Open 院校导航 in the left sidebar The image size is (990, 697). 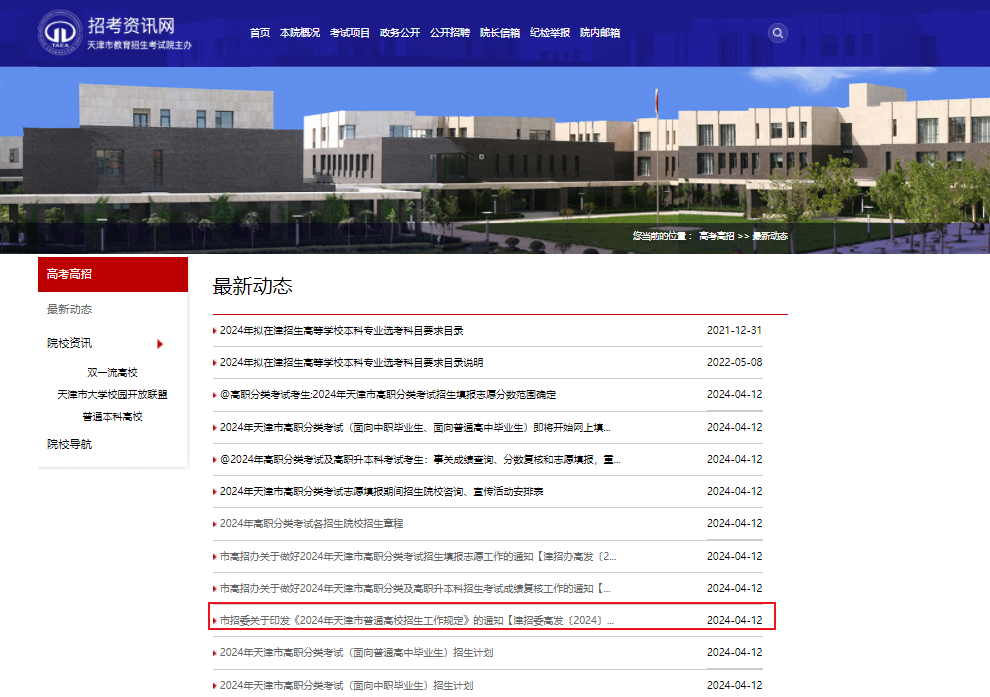point(70,444)
